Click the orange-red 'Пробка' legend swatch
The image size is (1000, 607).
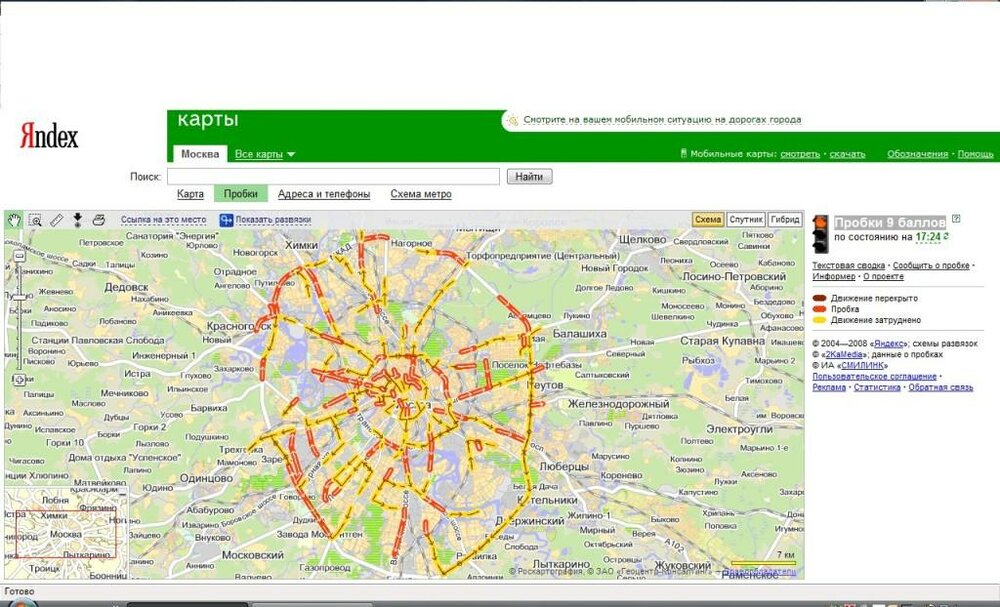pos(820,309)
